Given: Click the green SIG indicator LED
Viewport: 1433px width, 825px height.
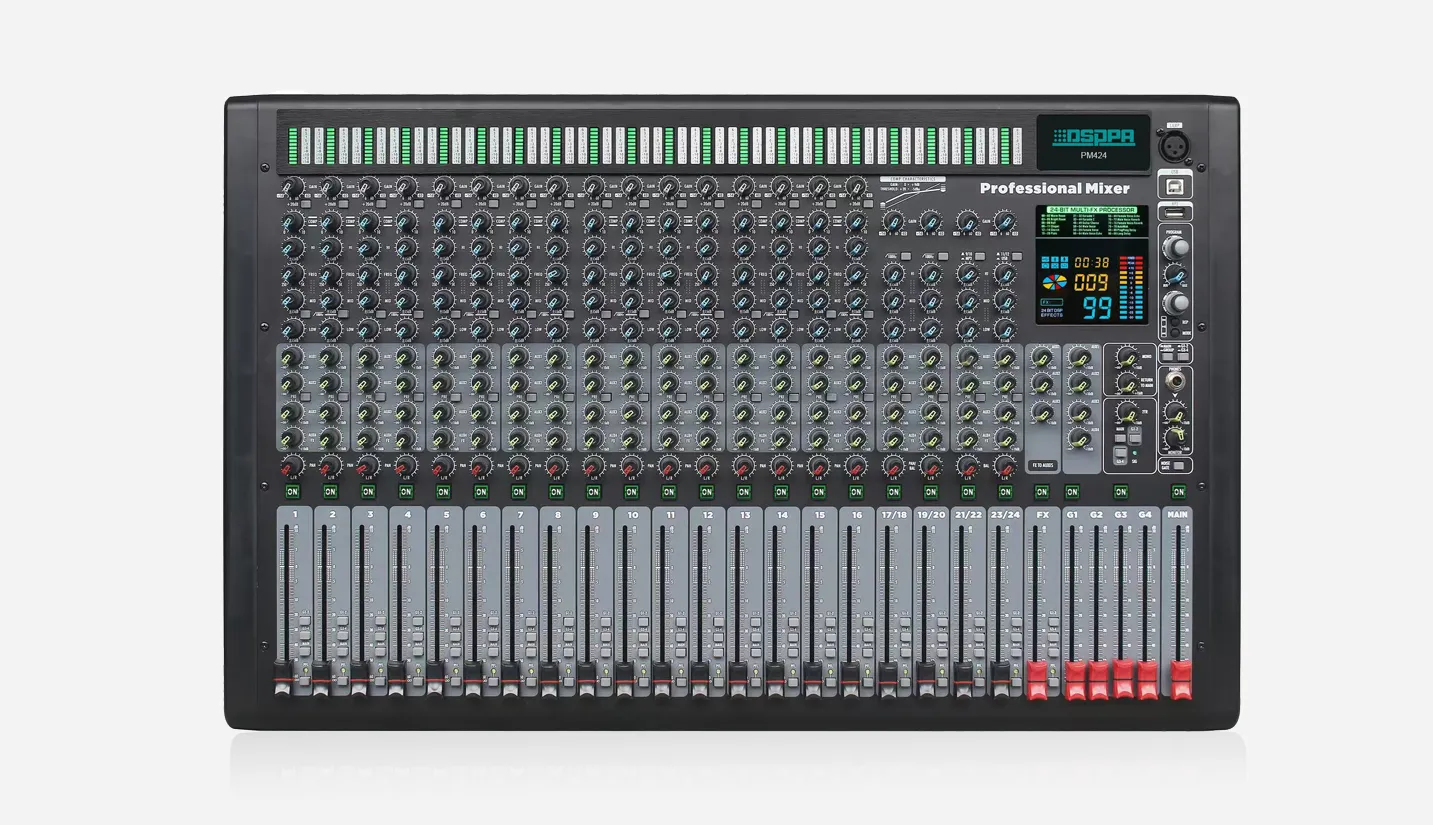Looking at the screenshot, I should click(1135, 452).
